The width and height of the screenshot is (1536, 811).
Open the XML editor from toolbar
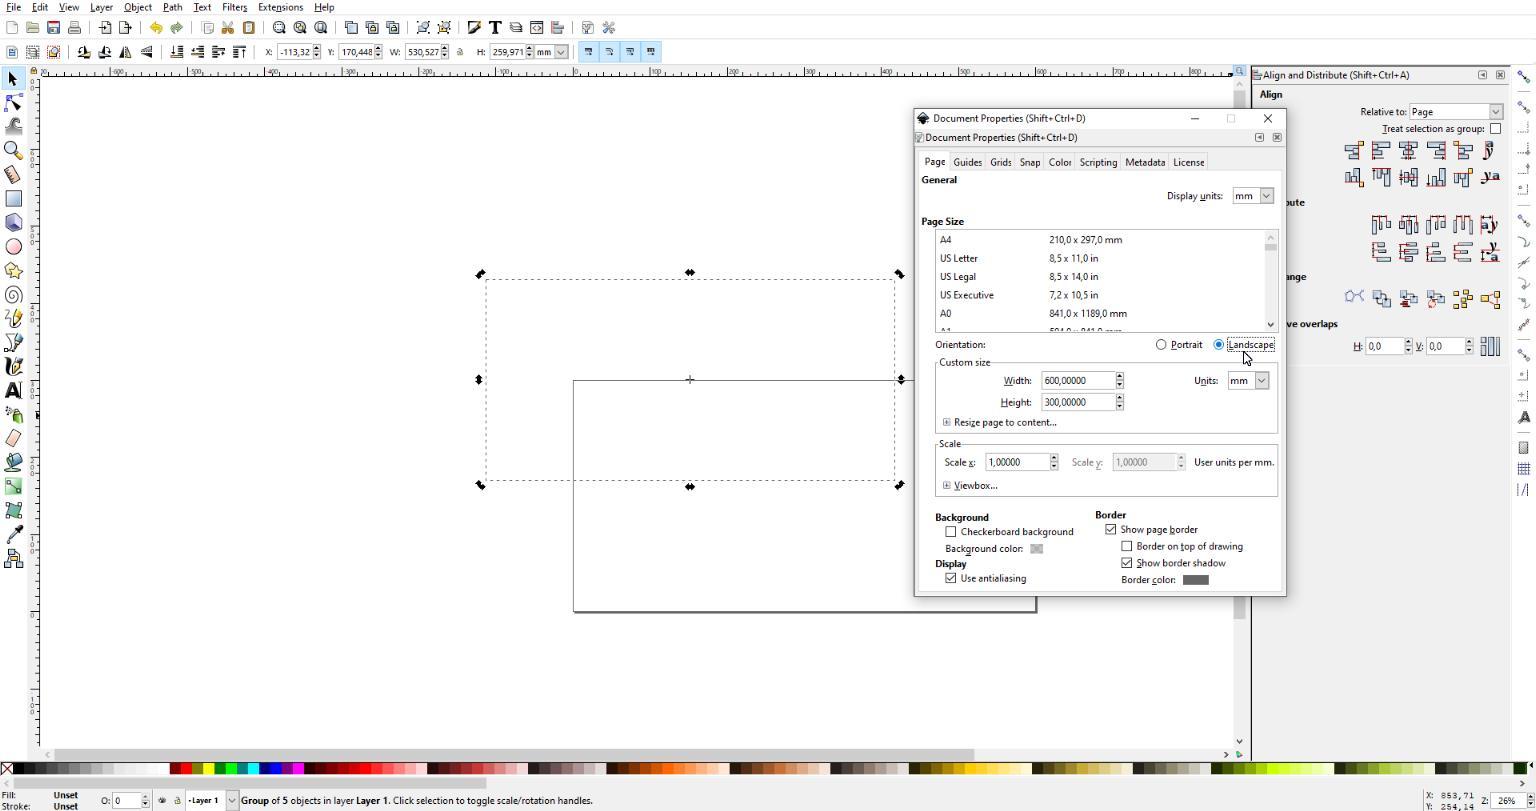point(537,27)
